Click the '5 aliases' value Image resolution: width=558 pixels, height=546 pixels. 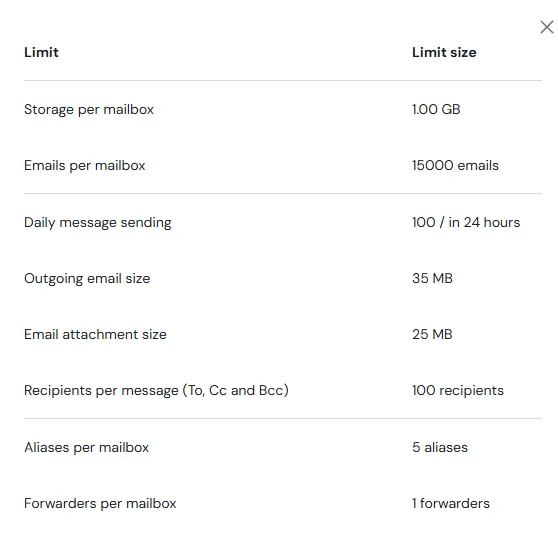point(440,447)
